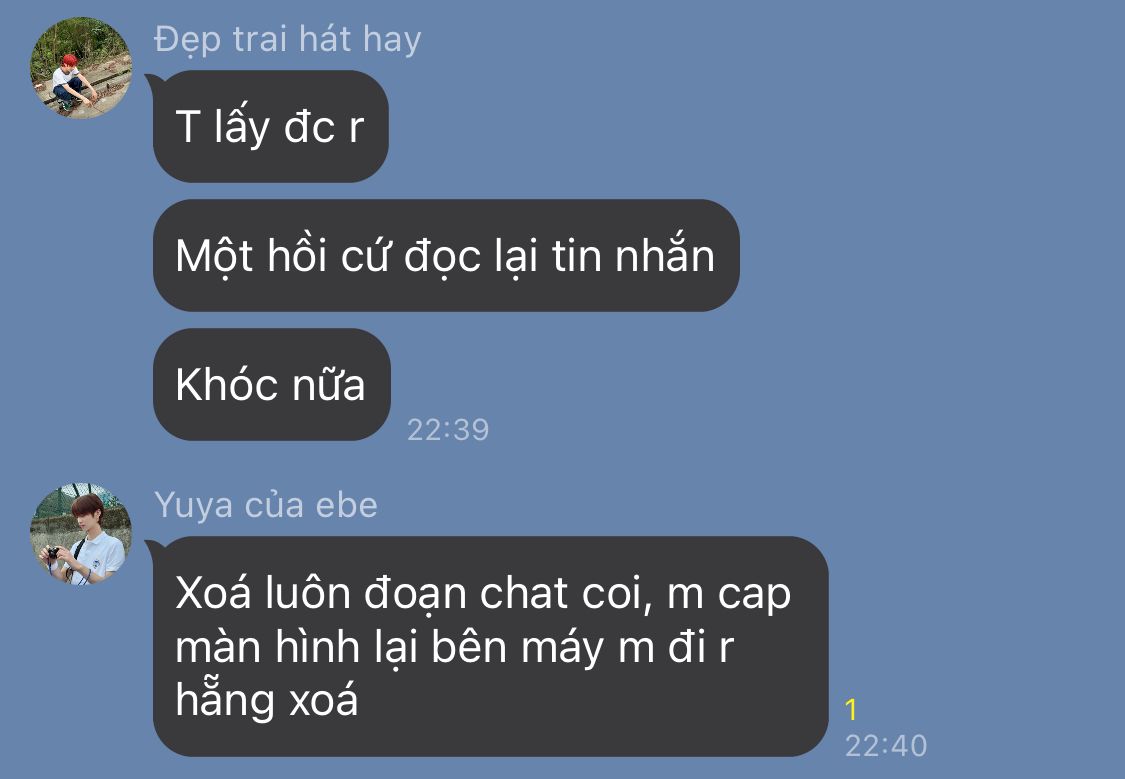The width and height of the screenshot is (1125, 779).
Task: Click the word "Yuya" in the sender name
Action: coord(194,506)
